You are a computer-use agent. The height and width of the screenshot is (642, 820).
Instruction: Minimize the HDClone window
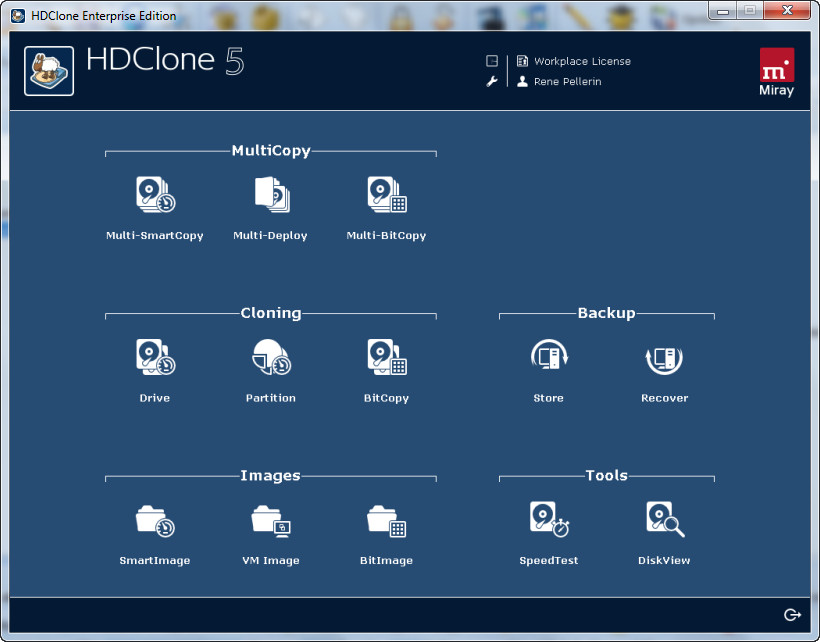coord(723,10)
